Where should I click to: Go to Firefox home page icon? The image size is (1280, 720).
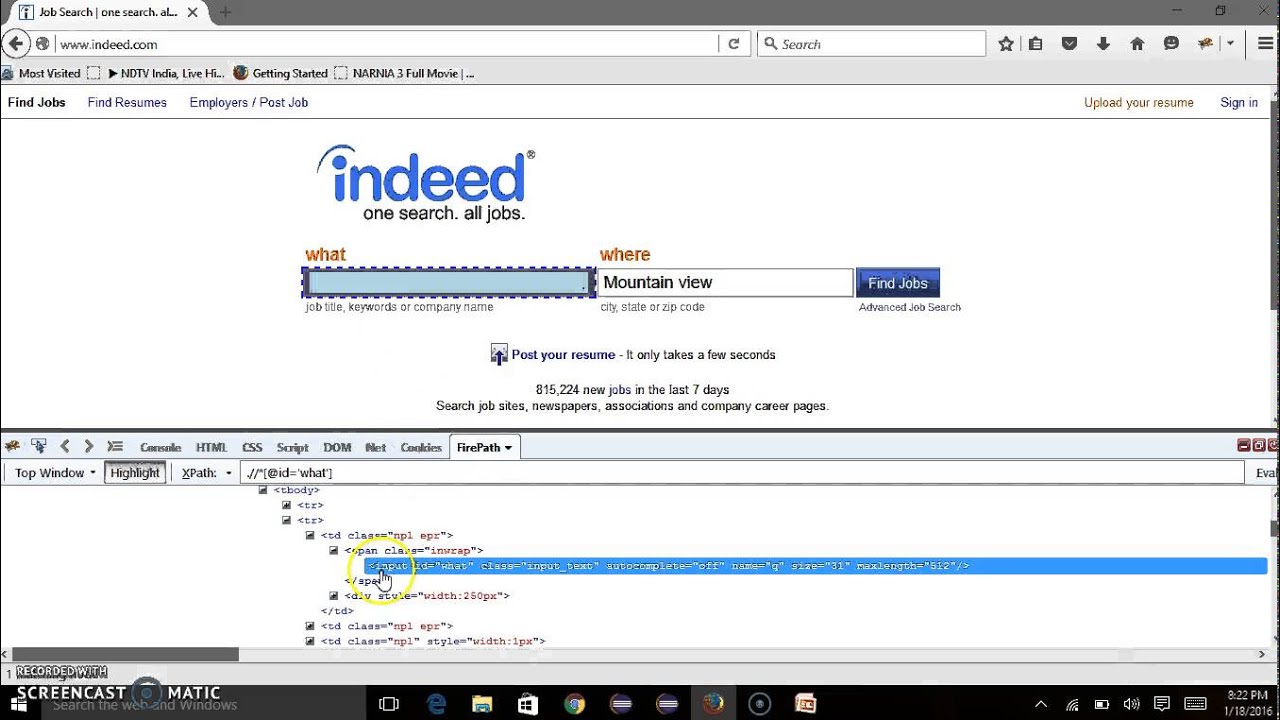(1137, 44)
